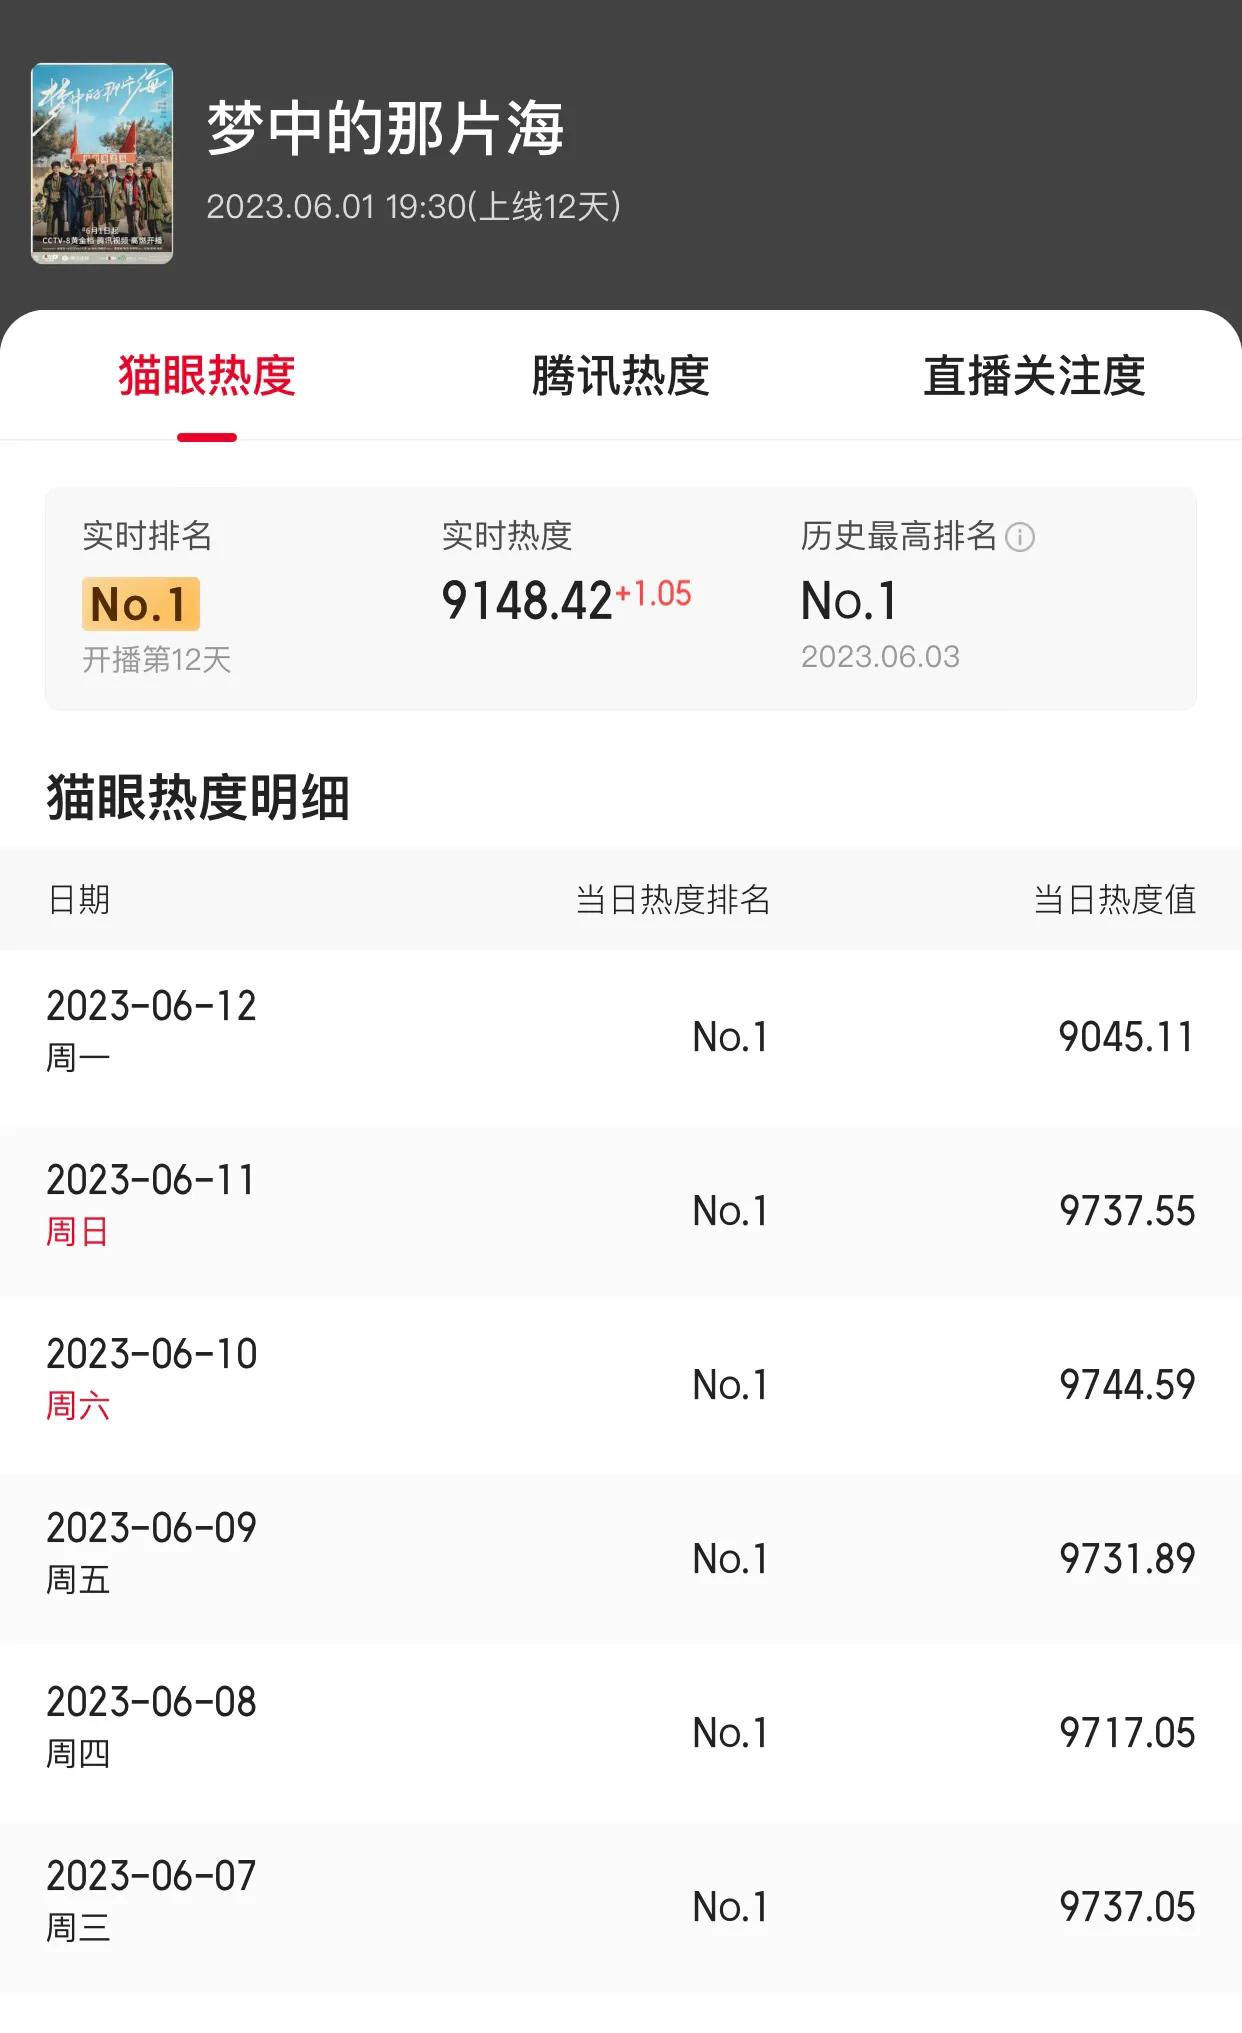Tap the gold No.1 实时排名 badge
Viewport: 1242px width, 2033px height.
coord(140,604)
